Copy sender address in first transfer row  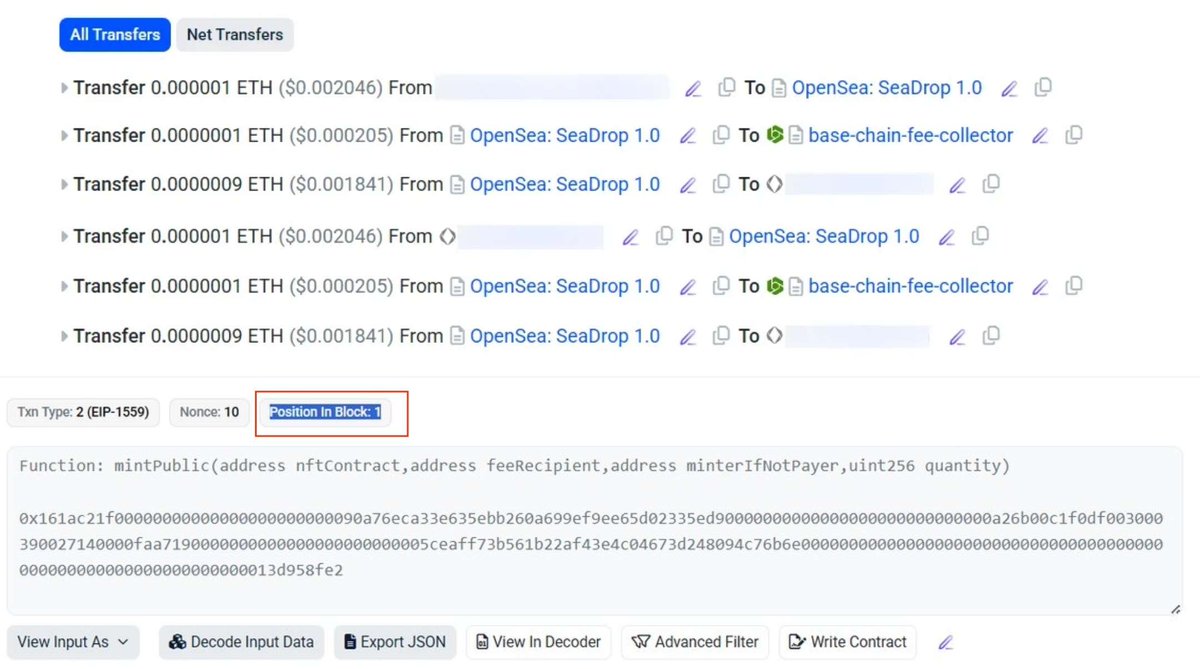727,88
